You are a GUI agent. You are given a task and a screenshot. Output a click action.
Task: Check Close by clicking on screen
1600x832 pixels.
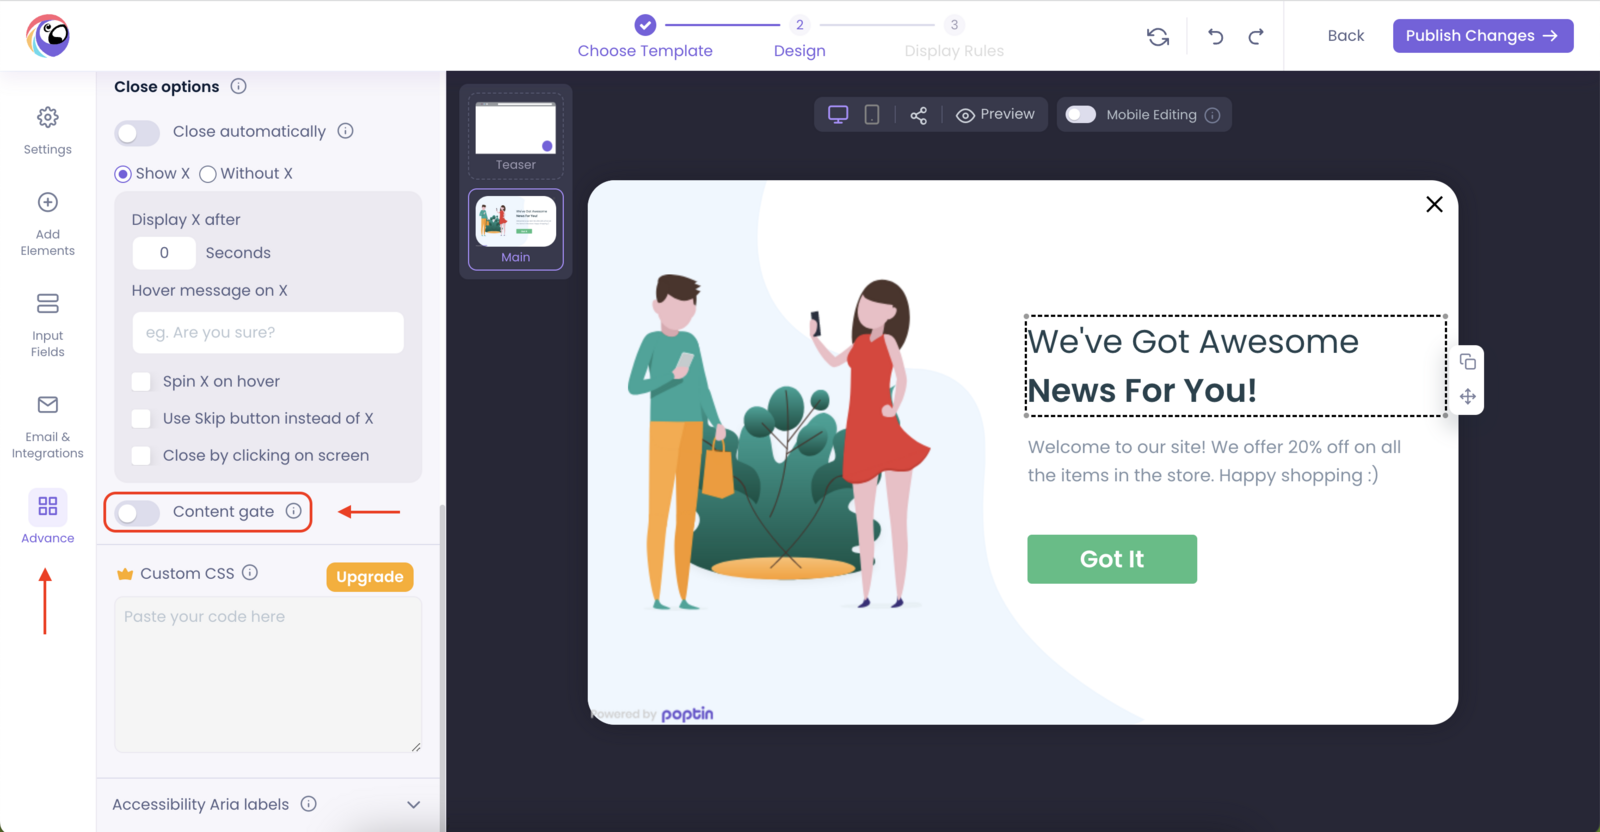[142, 455]
